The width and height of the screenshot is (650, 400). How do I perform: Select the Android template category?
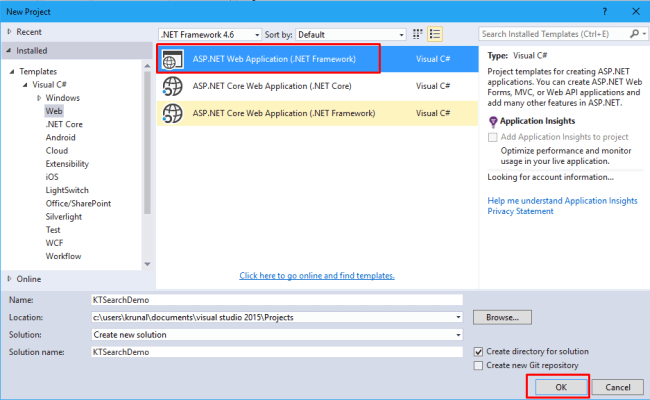tap(61, 138)
